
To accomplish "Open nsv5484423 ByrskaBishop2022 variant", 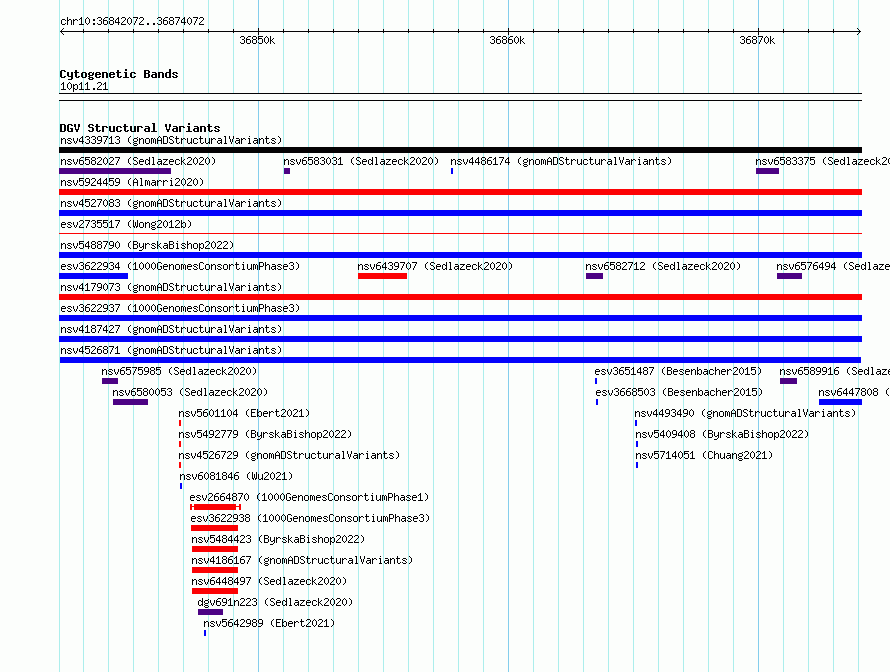I will point(278,539).
